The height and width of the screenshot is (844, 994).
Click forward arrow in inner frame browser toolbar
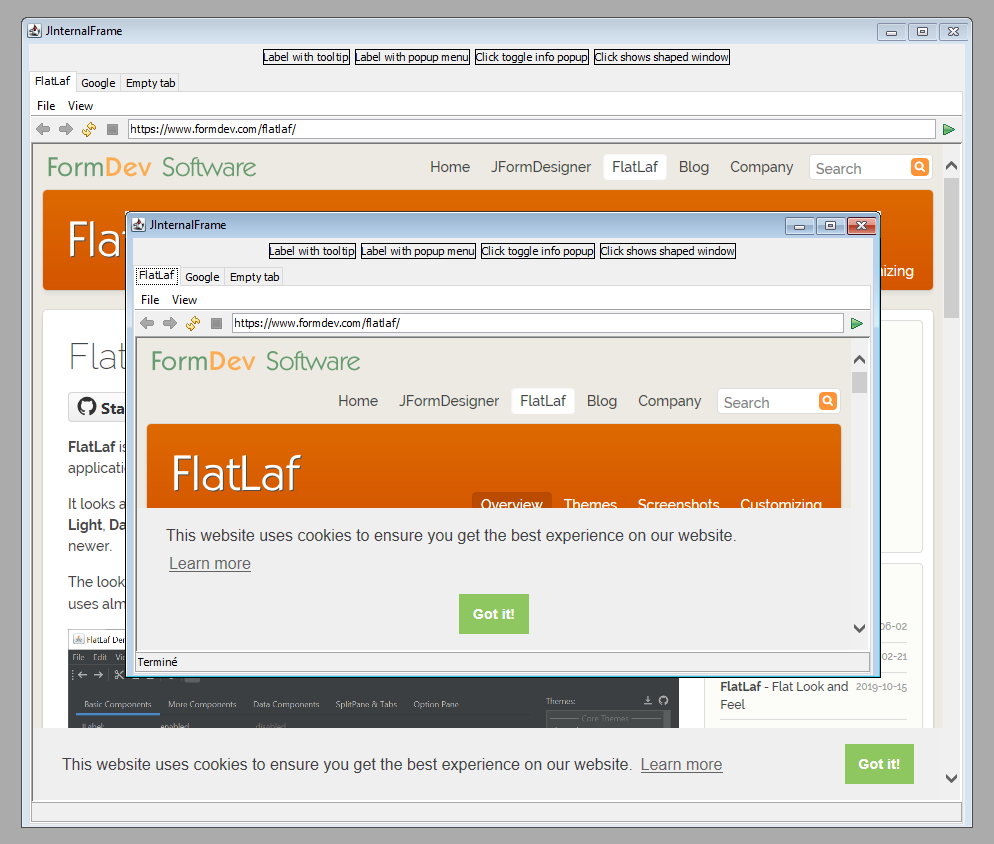(x=170, y=323)
